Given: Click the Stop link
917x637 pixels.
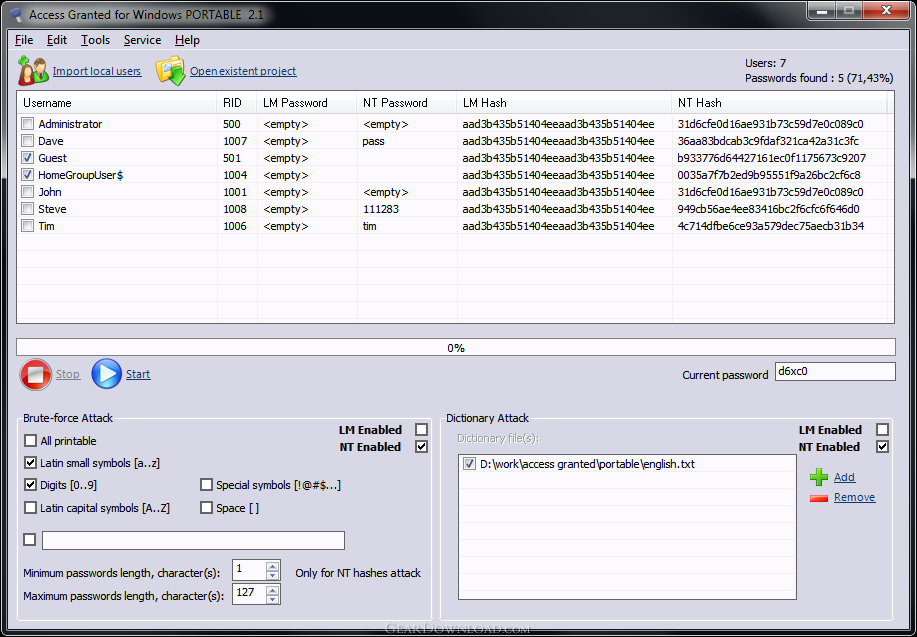Looking at the screenshot, I should [68, 374].
